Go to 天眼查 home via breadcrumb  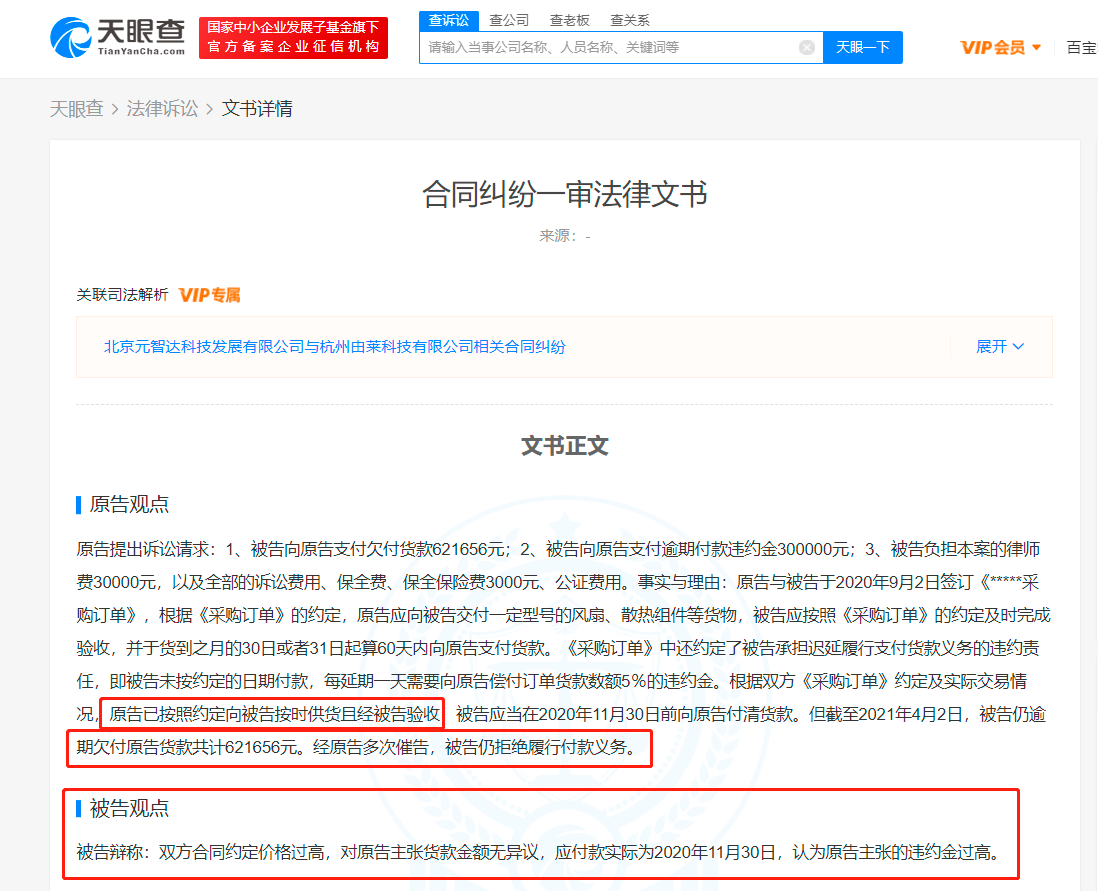(x=76, y=109)
